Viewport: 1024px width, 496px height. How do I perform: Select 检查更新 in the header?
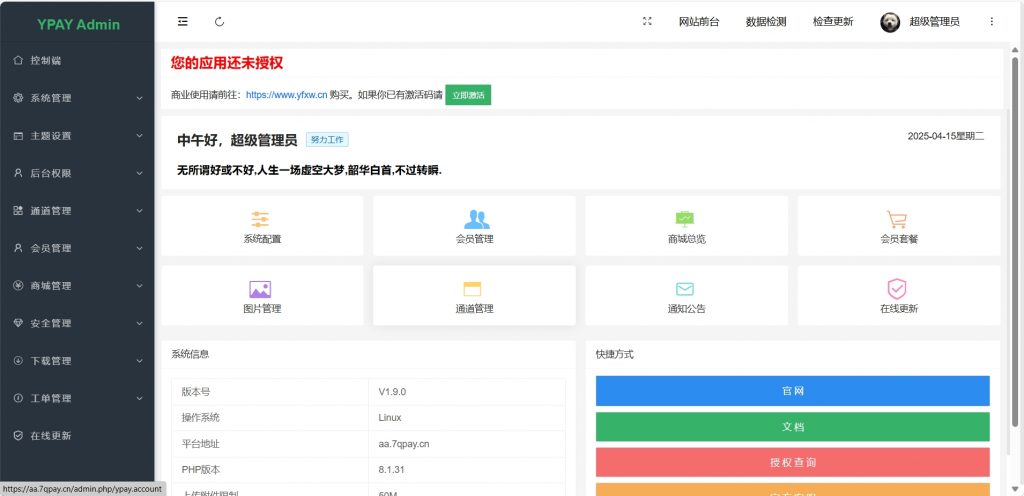(x=833, y=22)
